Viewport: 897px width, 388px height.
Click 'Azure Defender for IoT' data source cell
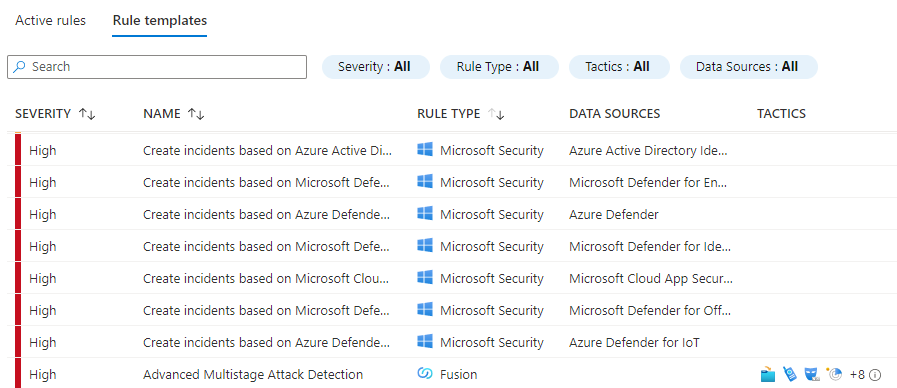tap(634, 343)
